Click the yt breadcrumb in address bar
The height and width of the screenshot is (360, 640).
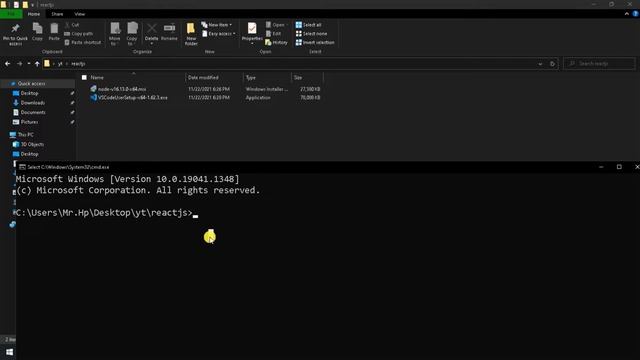click(x=60, y=64)
